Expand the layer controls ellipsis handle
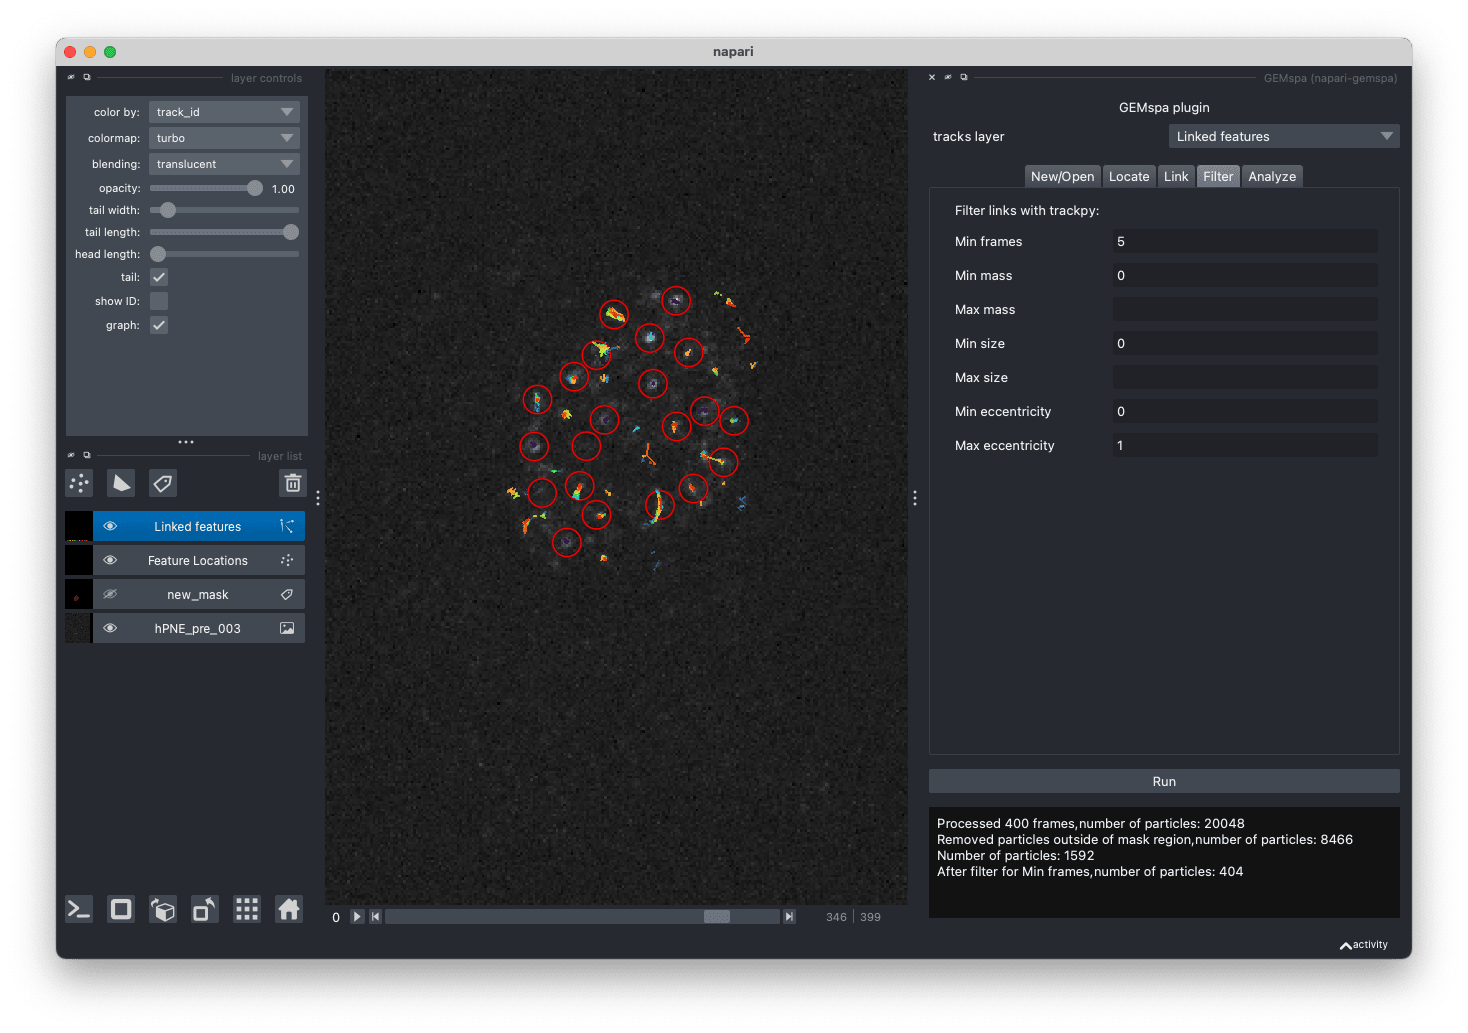The image size is (1468, 1033). pyautogui.click(x=186, y=441)
